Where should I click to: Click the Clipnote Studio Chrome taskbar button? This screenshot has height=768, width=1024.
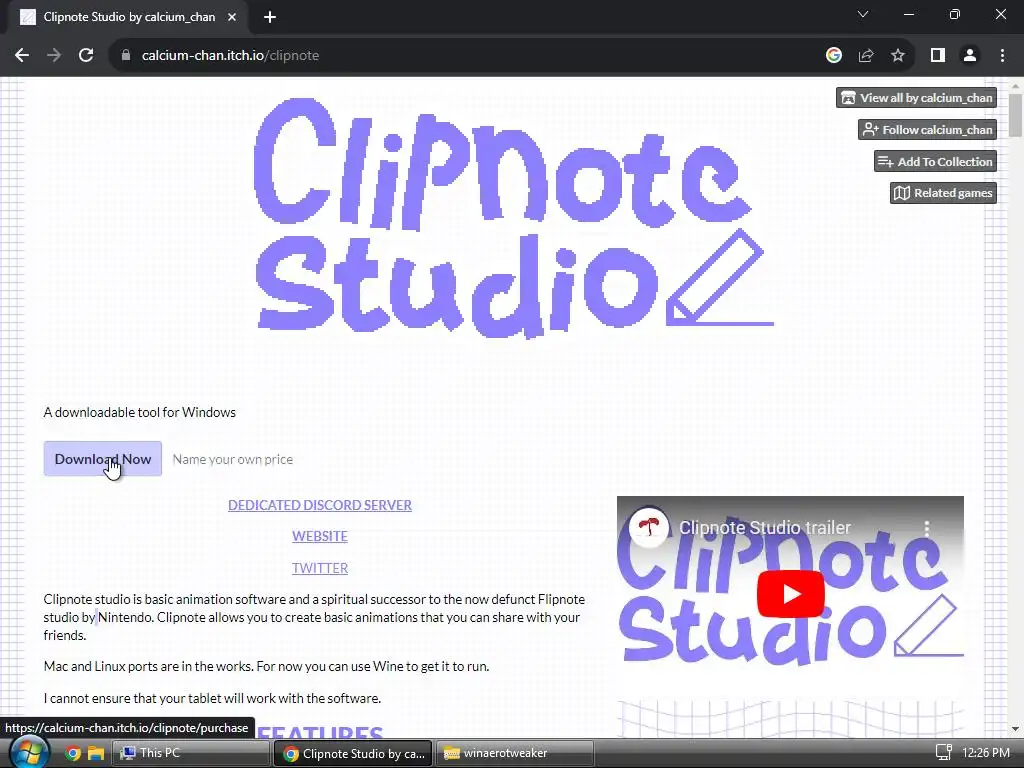click(353, 753)
